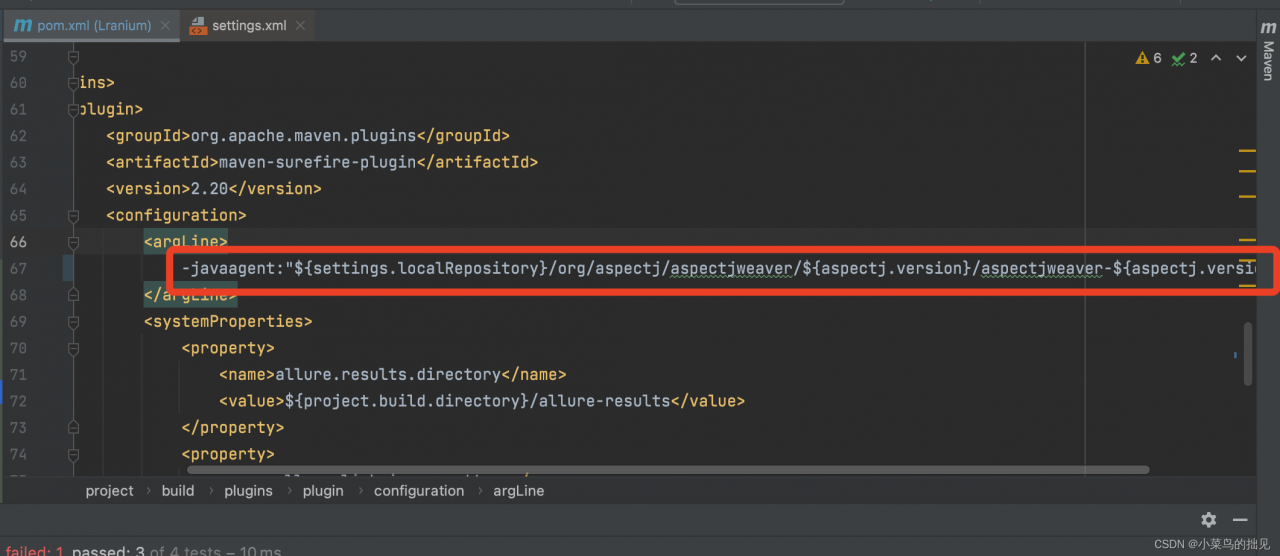Collapse the argLine fold on line 66
This screenshot has height=556, width=1280.
pyautogui.click(x=73, y=242)
